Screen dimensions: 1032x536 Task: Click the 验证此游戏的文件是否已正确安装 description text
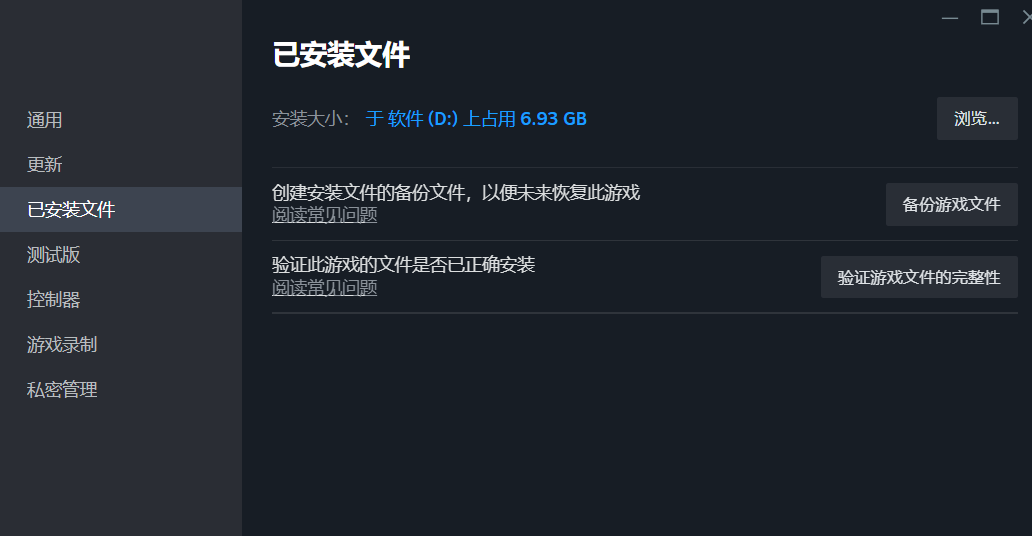click(x=403, y=265)
